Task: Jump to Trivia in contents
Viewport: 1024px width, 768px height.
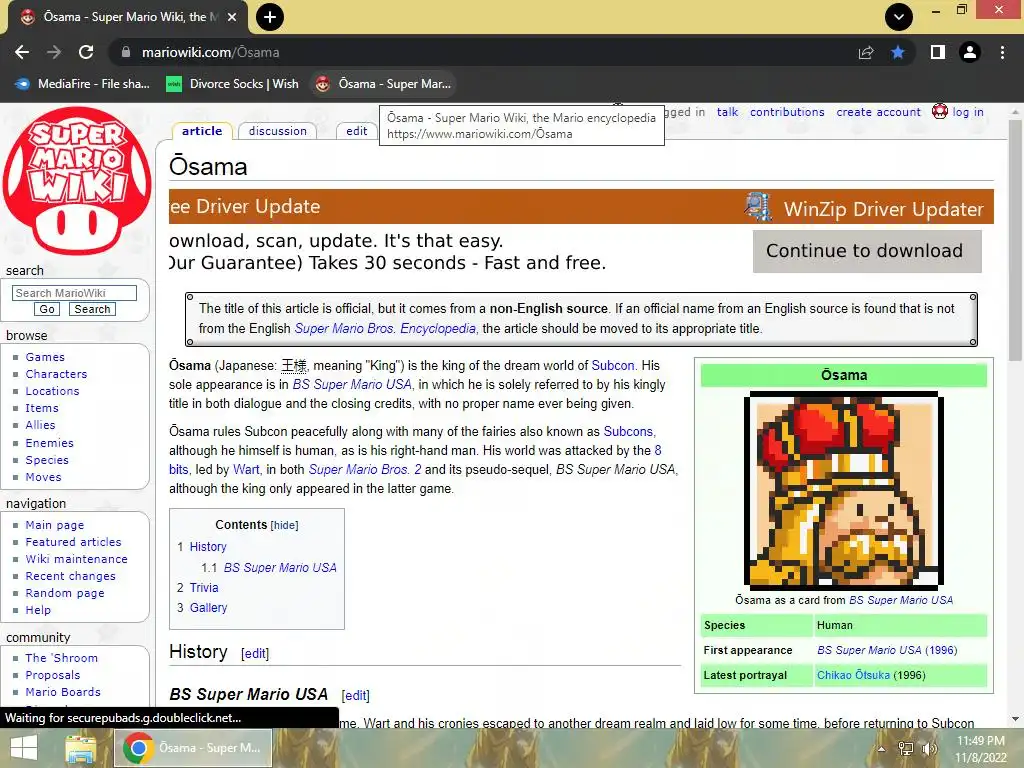Action: pos(204,588)
